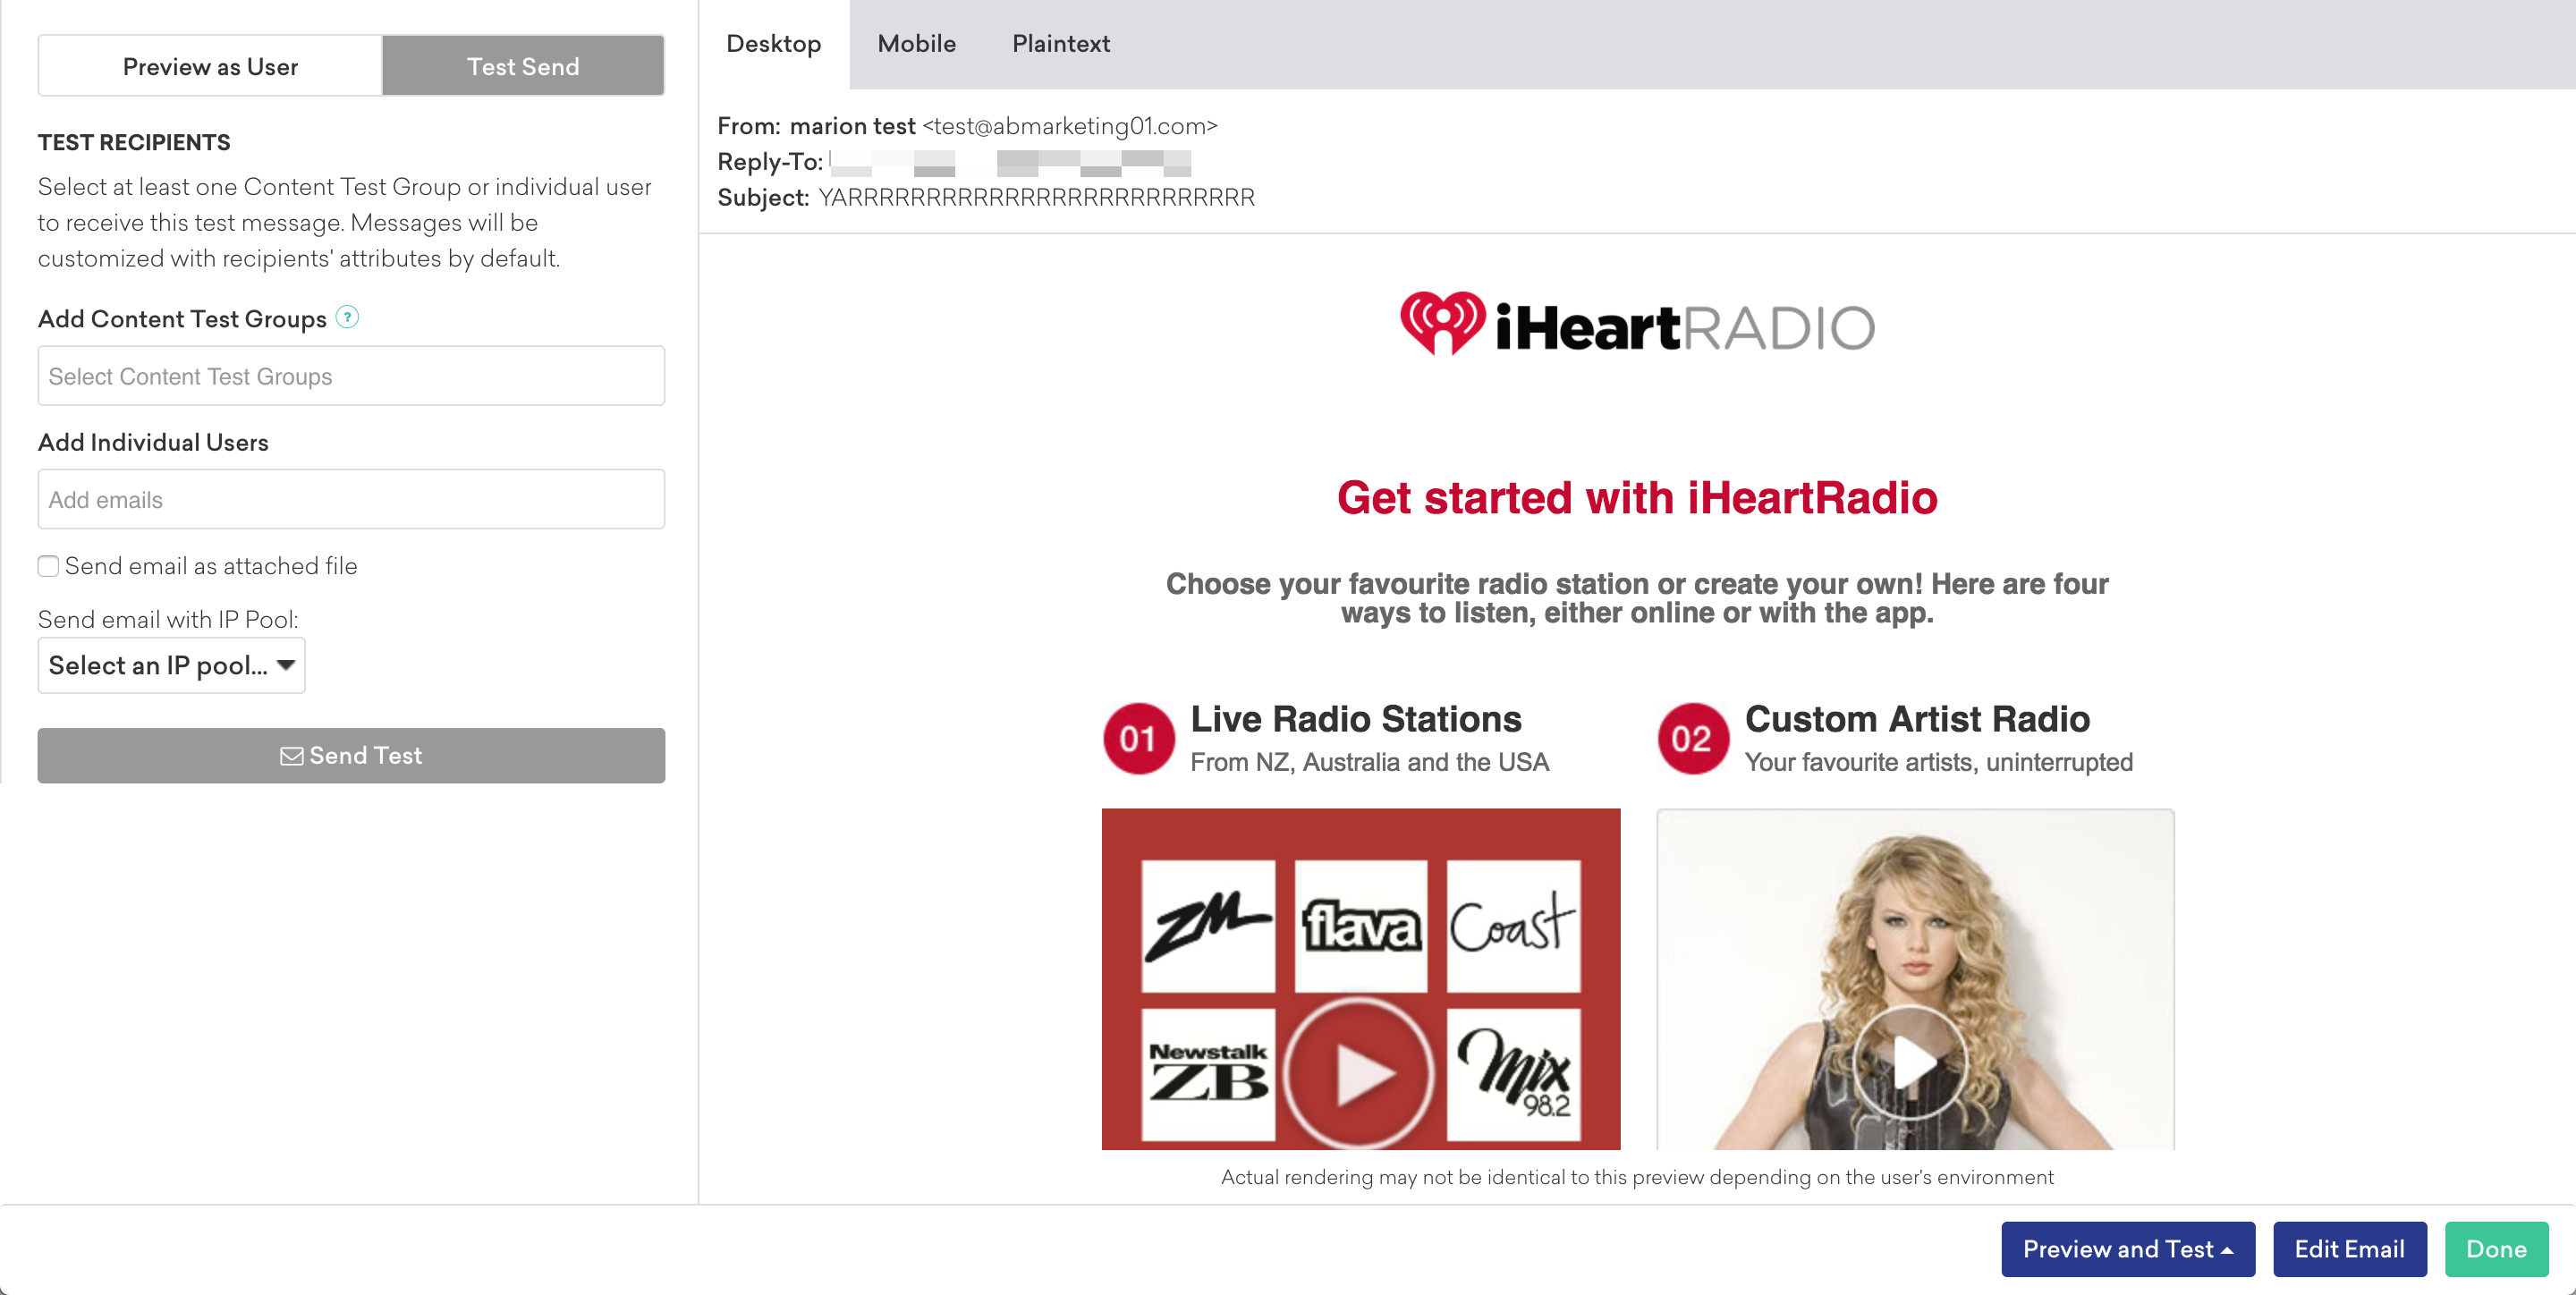Click the Add Content Test Groups help icon
This screenshot has height=1295, width=2576.
[x=349, y=316]
